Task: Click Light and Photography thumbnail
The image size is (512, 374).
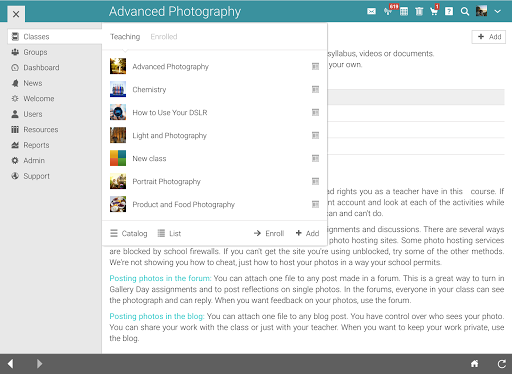Action: click(x=118, y=135)
